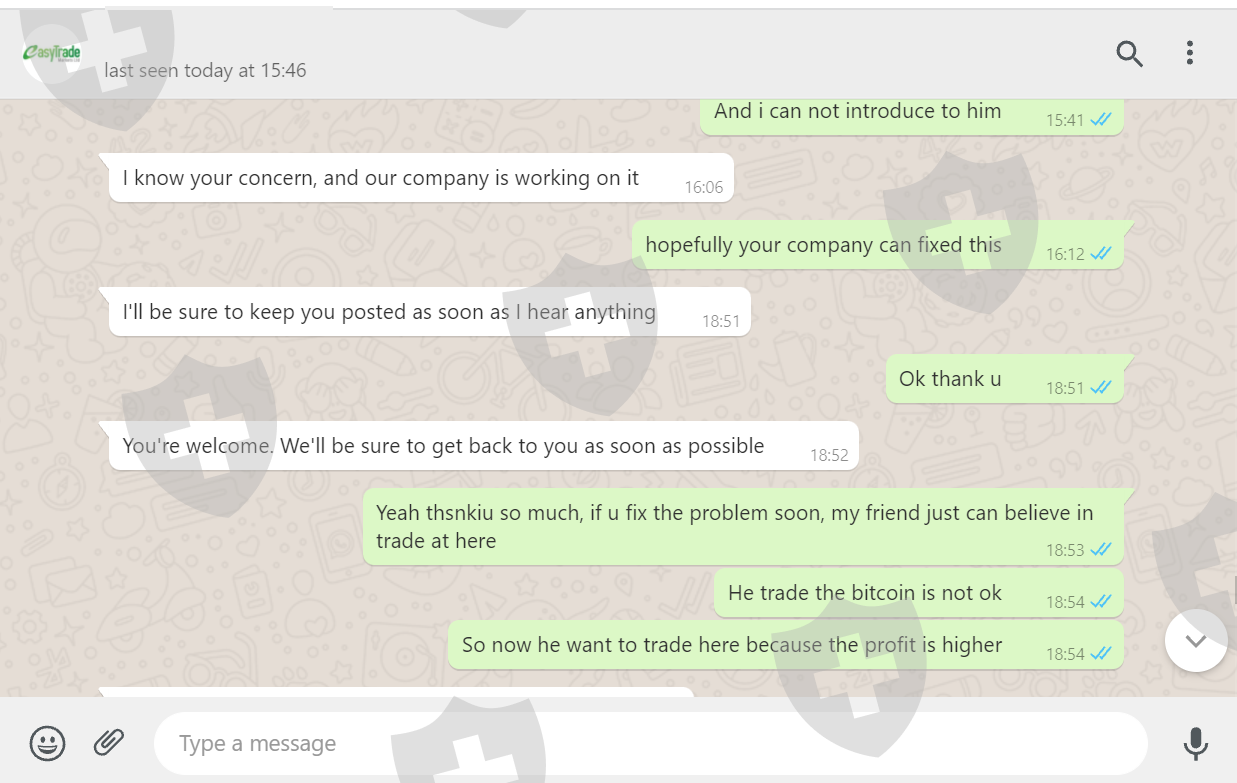Select the "And i can not introduce to him" message

(857, 112)
